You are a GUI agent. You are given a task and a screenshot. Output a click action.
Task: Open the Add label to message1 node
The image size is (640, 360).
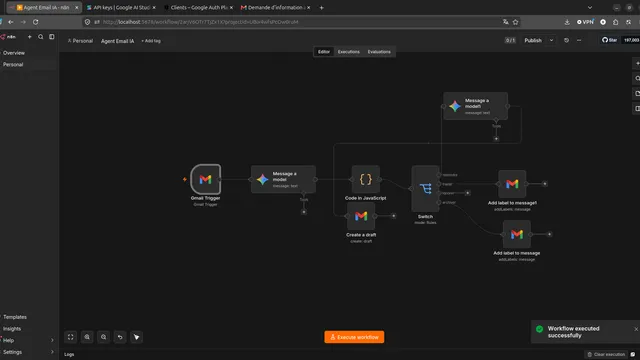pos(512,184)
